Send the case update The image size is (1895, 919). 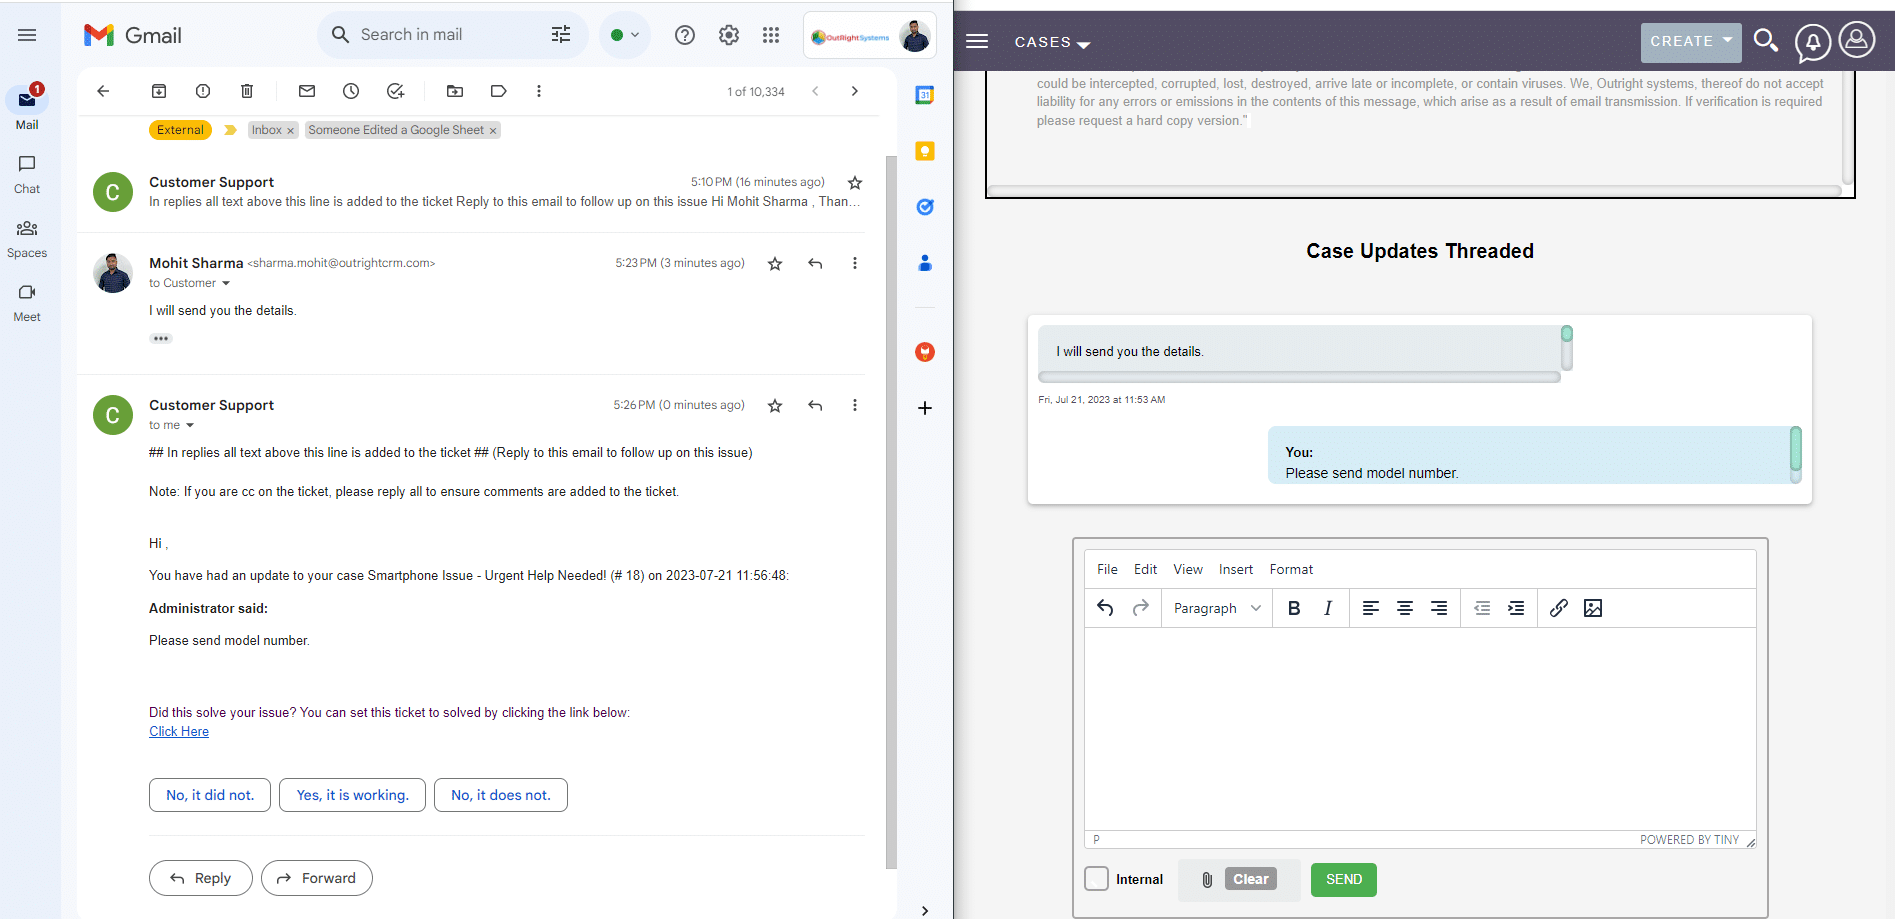point(1344,880)
